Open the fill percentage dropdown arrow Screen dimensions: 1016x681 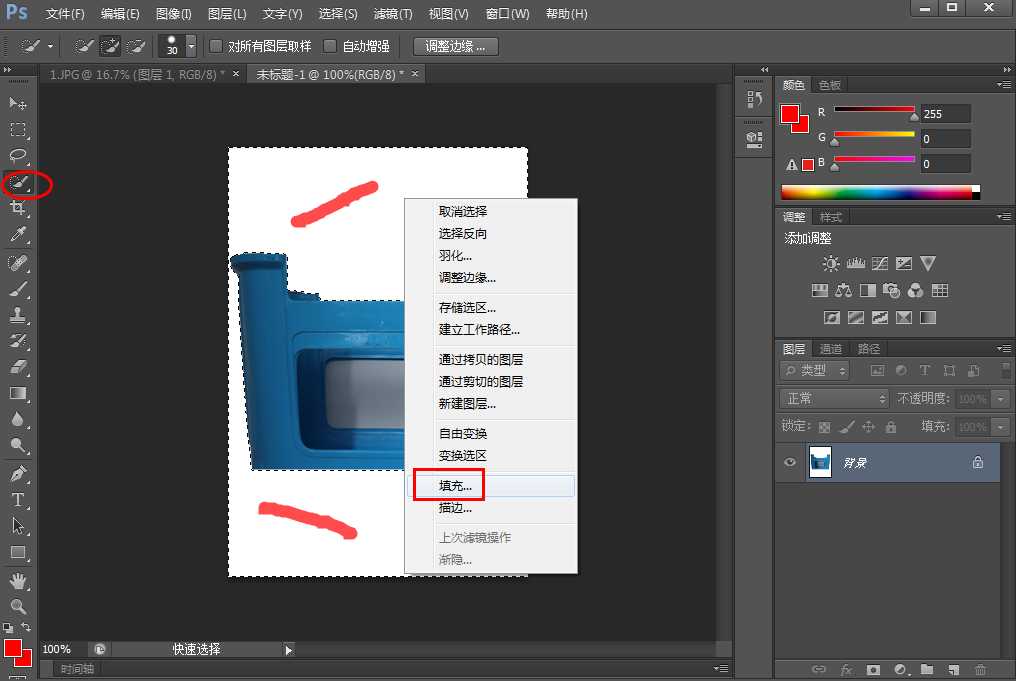point(1001,426)
